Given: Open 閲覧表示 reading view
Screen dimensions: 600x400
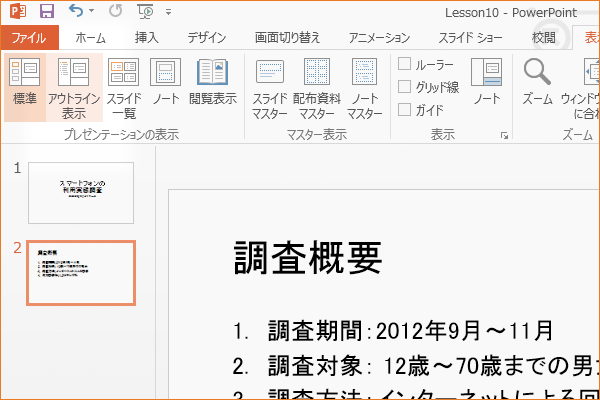Looking at the screenshot, I should tap(213, 83).
